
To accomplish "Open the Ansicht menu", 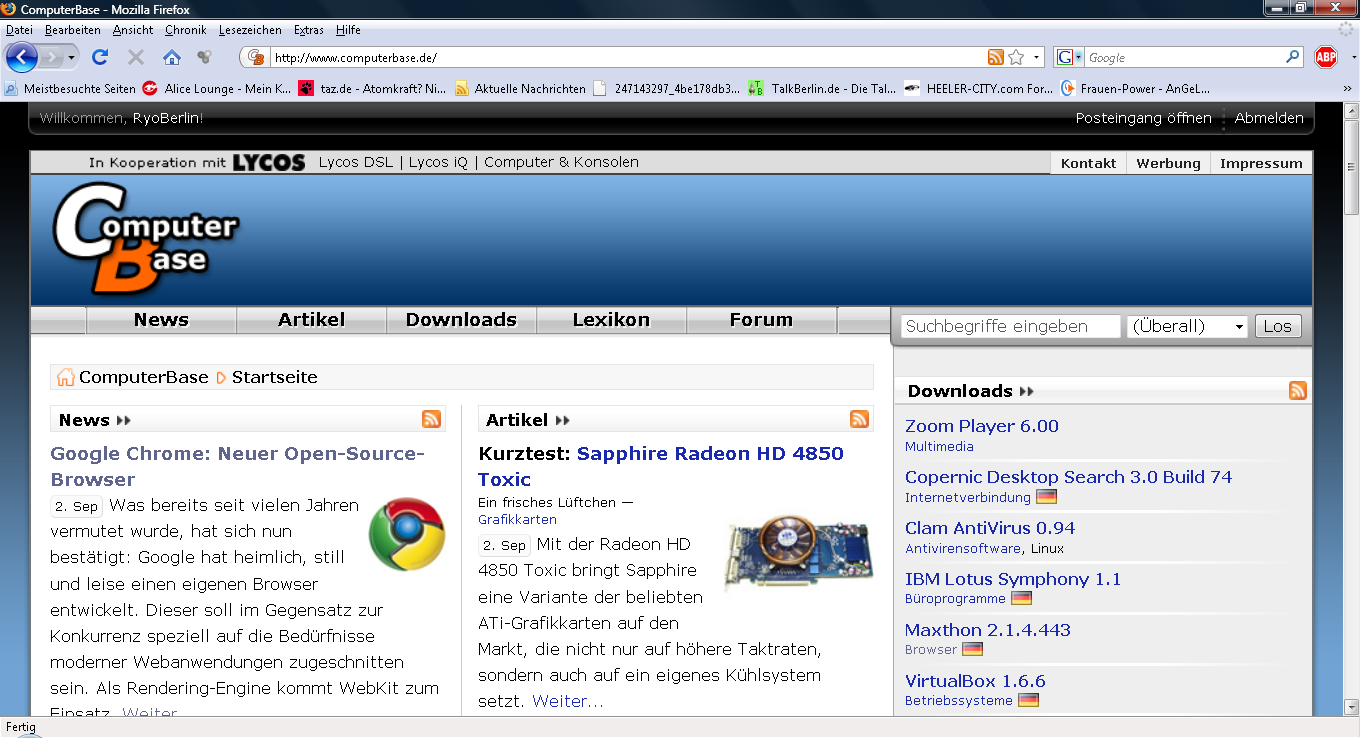I will [133, 30].
